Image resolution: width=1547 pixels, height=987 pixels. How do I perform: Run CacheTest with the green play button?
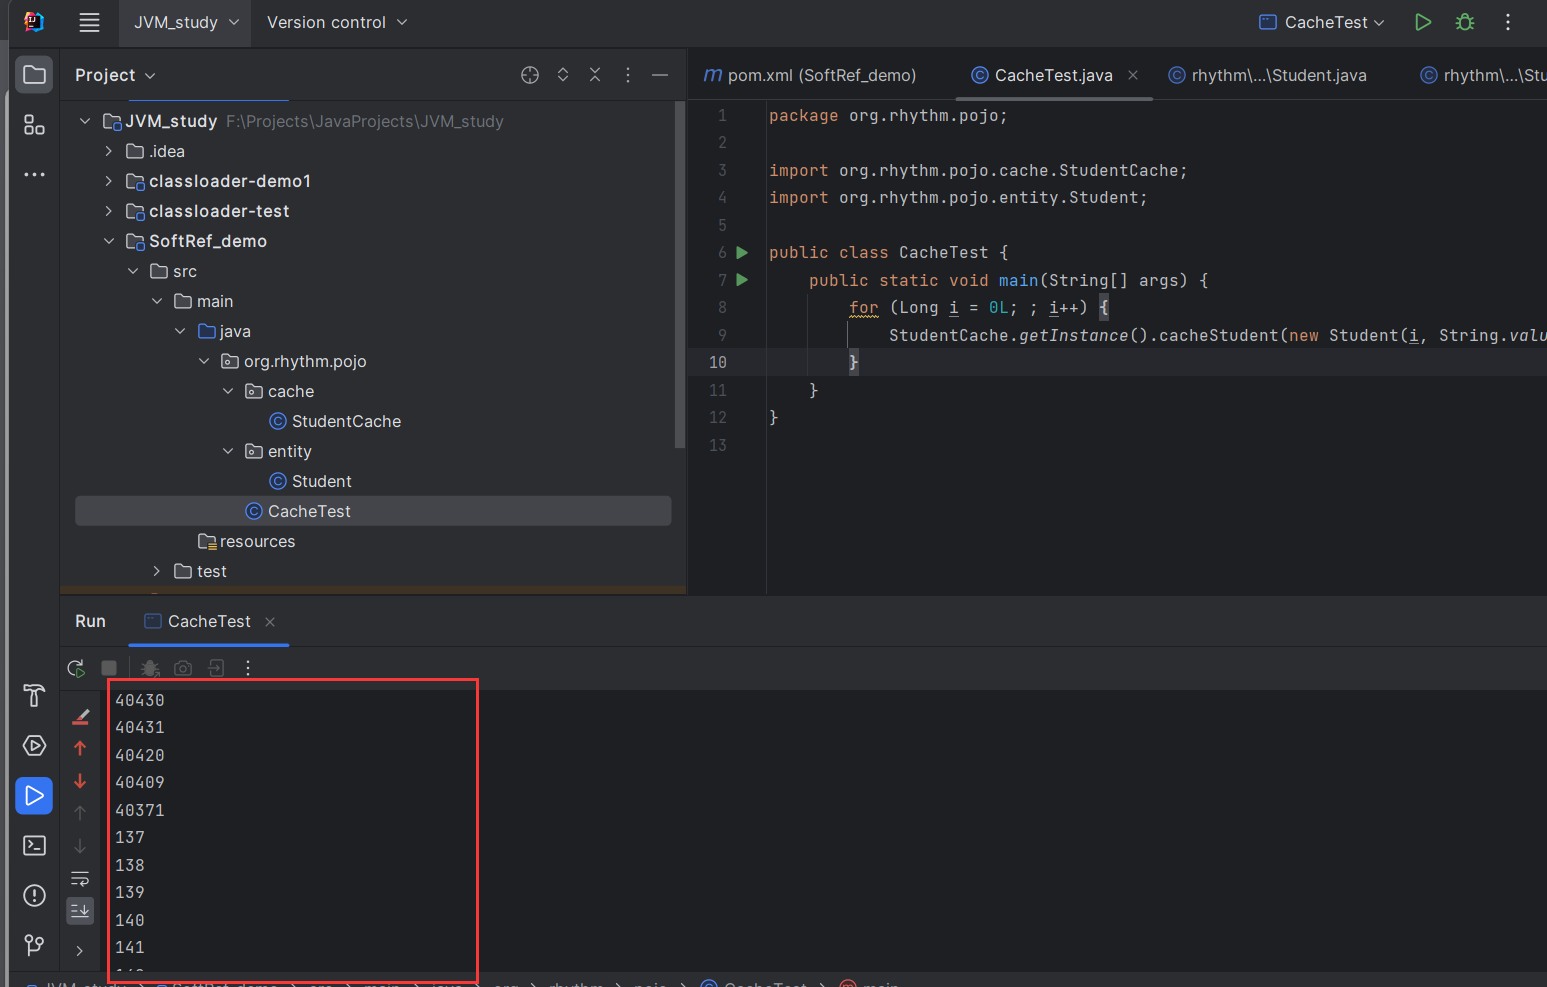1423,22
